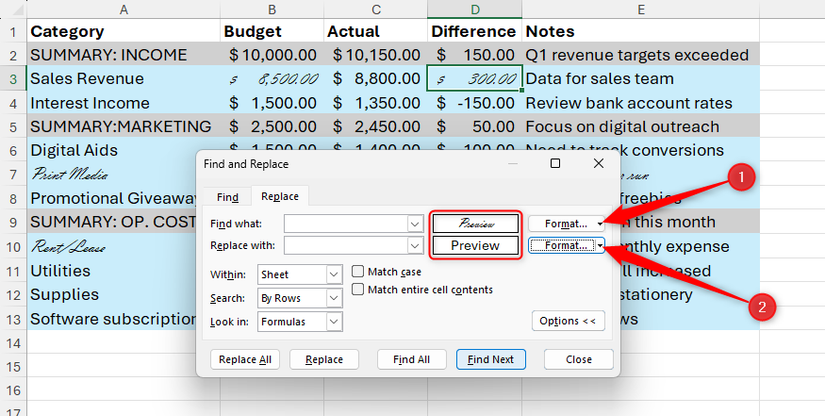Screen dimensions: 825x416
Task: Collapse the dialog with Options <<
Action: click(568, 321)
